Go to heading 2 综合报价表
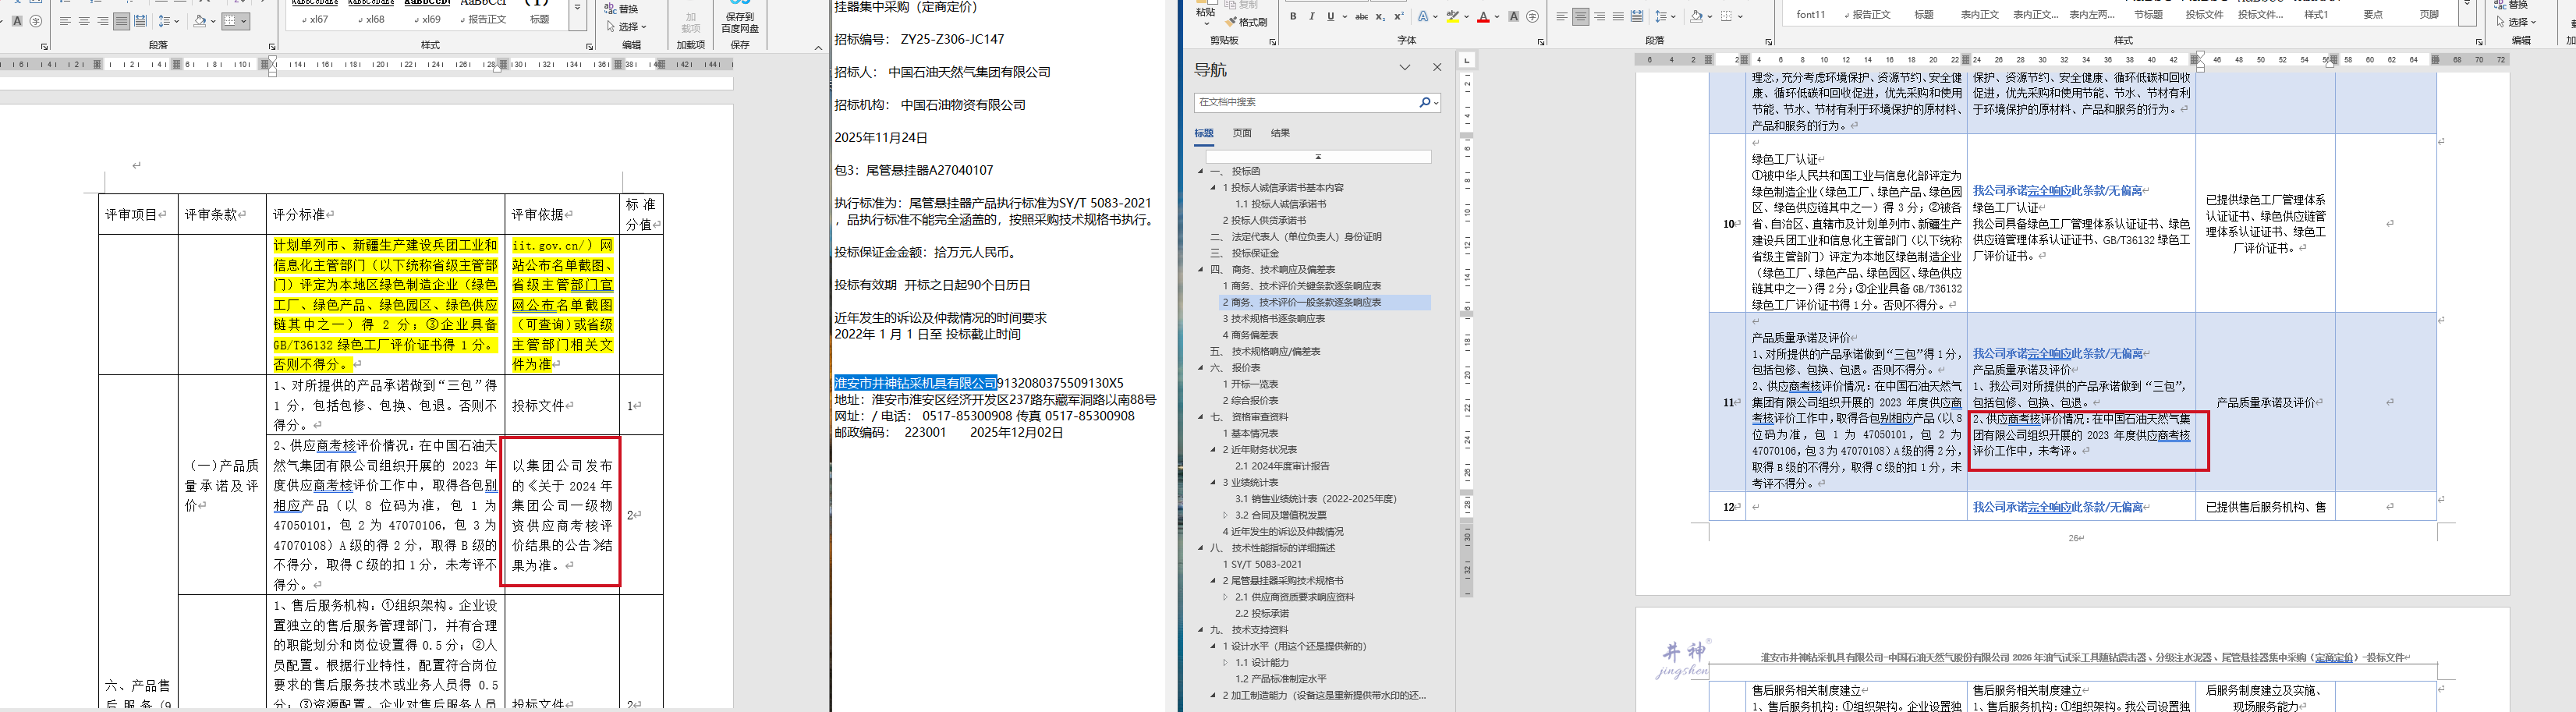The height and width of the screenshot is (712, 2576). (x=1250, y=400)
